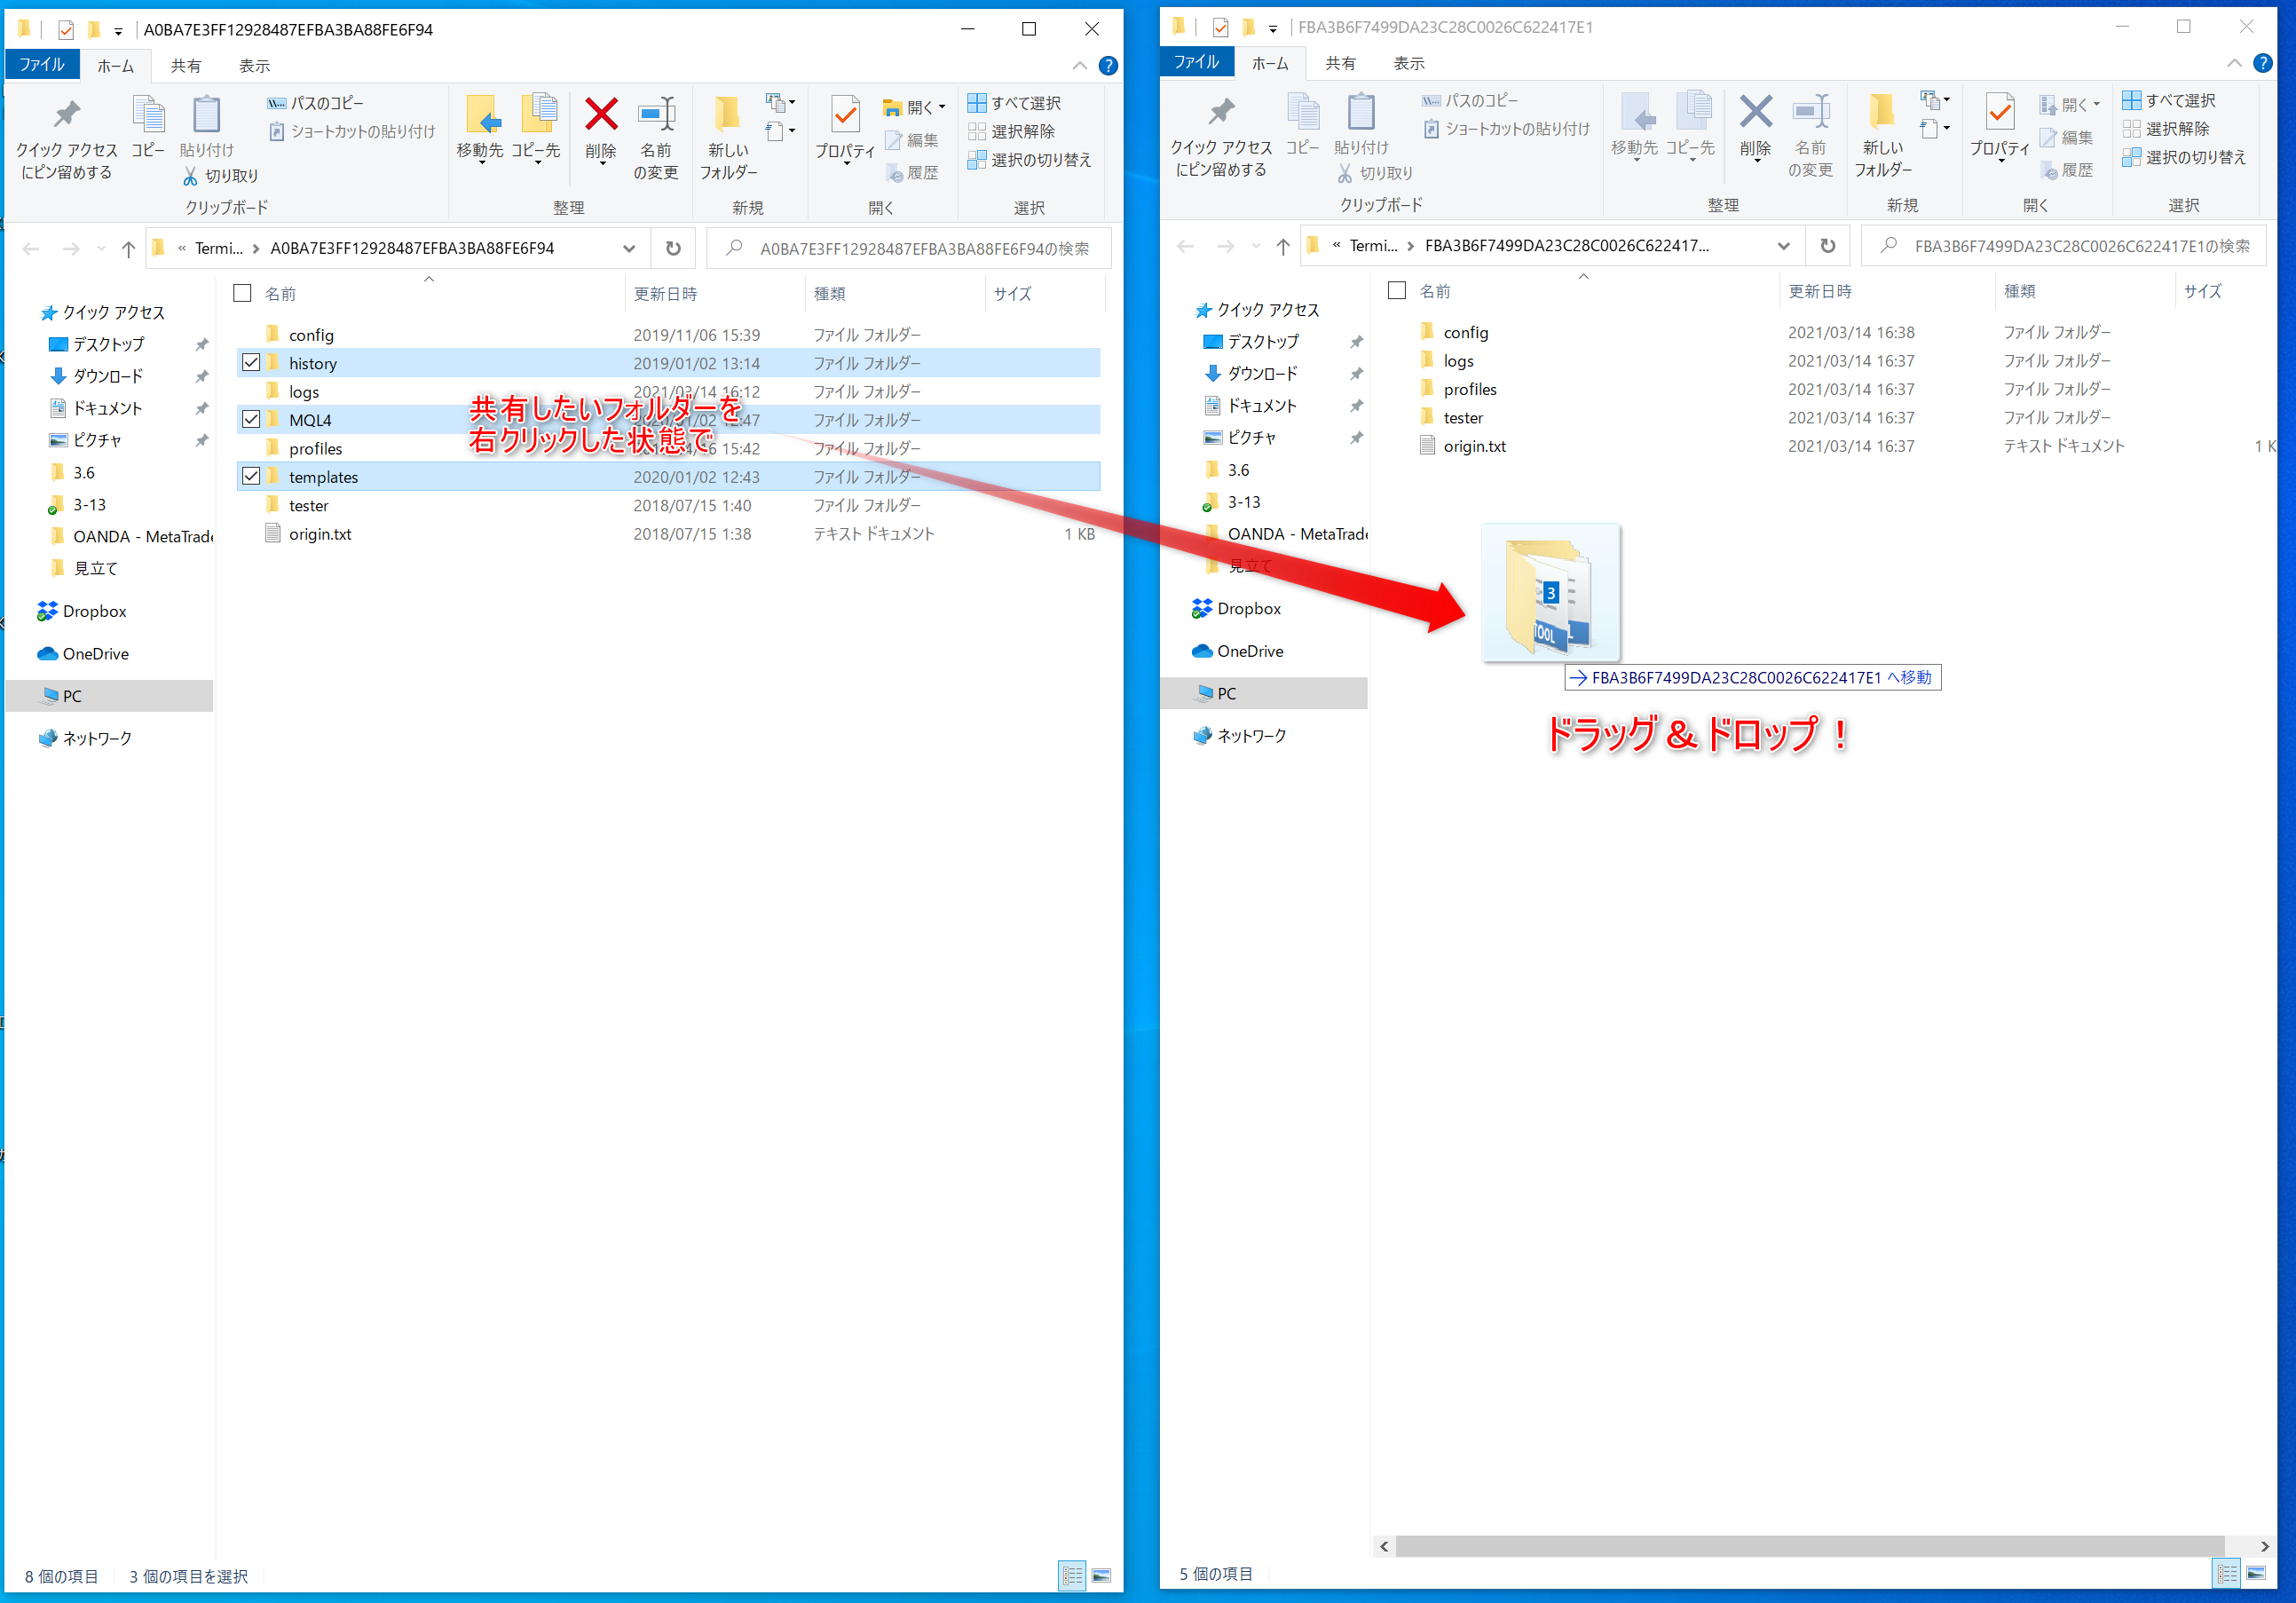Uncheck the history folder checkbox

251,363
